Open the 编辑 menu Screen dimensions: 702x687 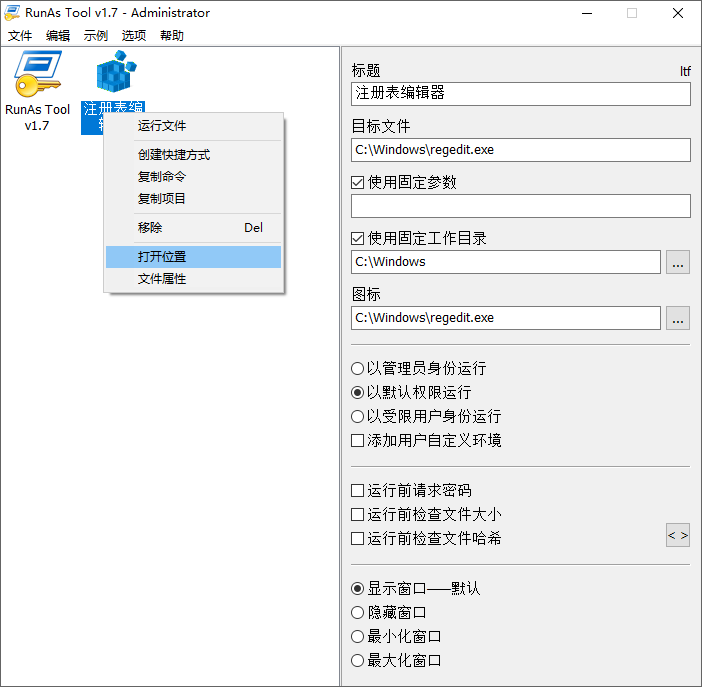58,35
